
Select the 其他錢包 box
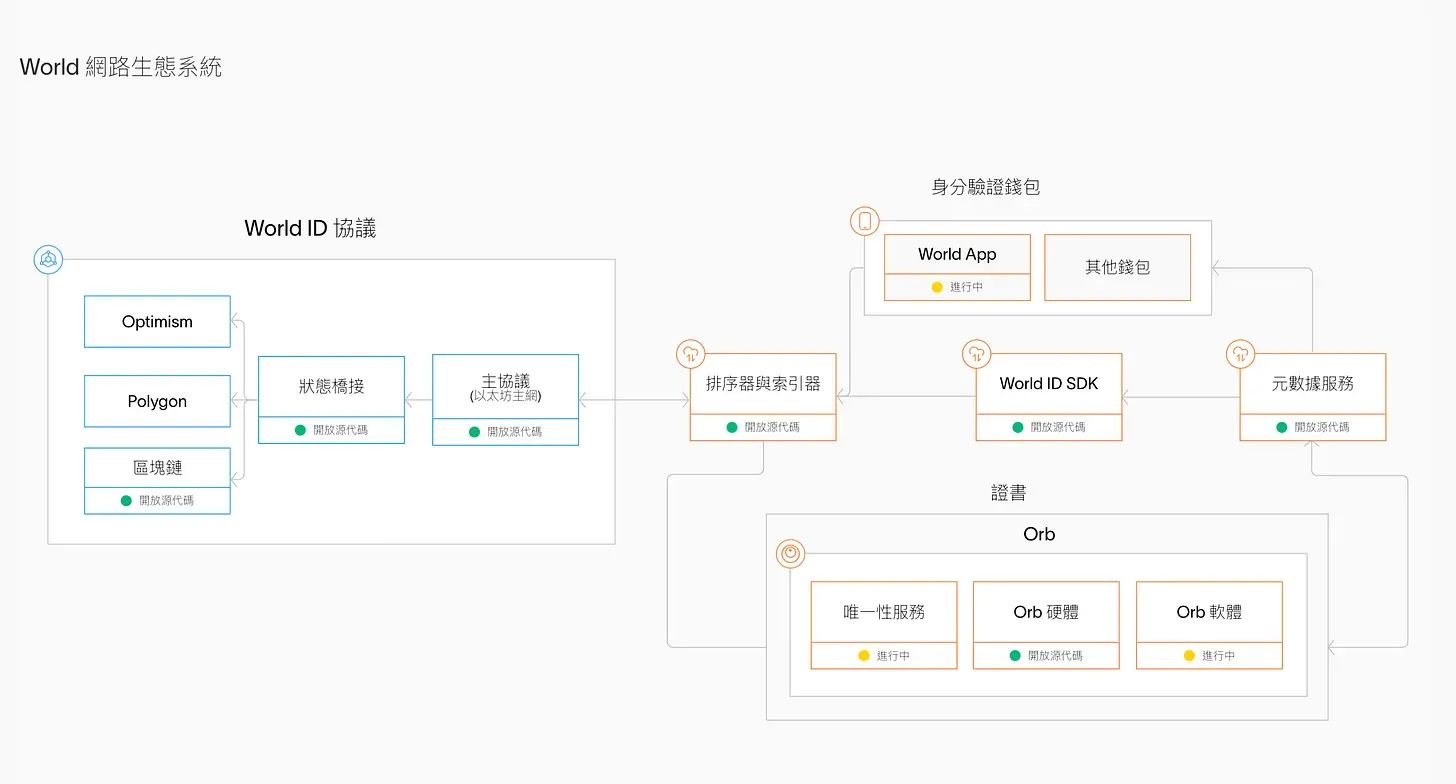pos(1117,268)
